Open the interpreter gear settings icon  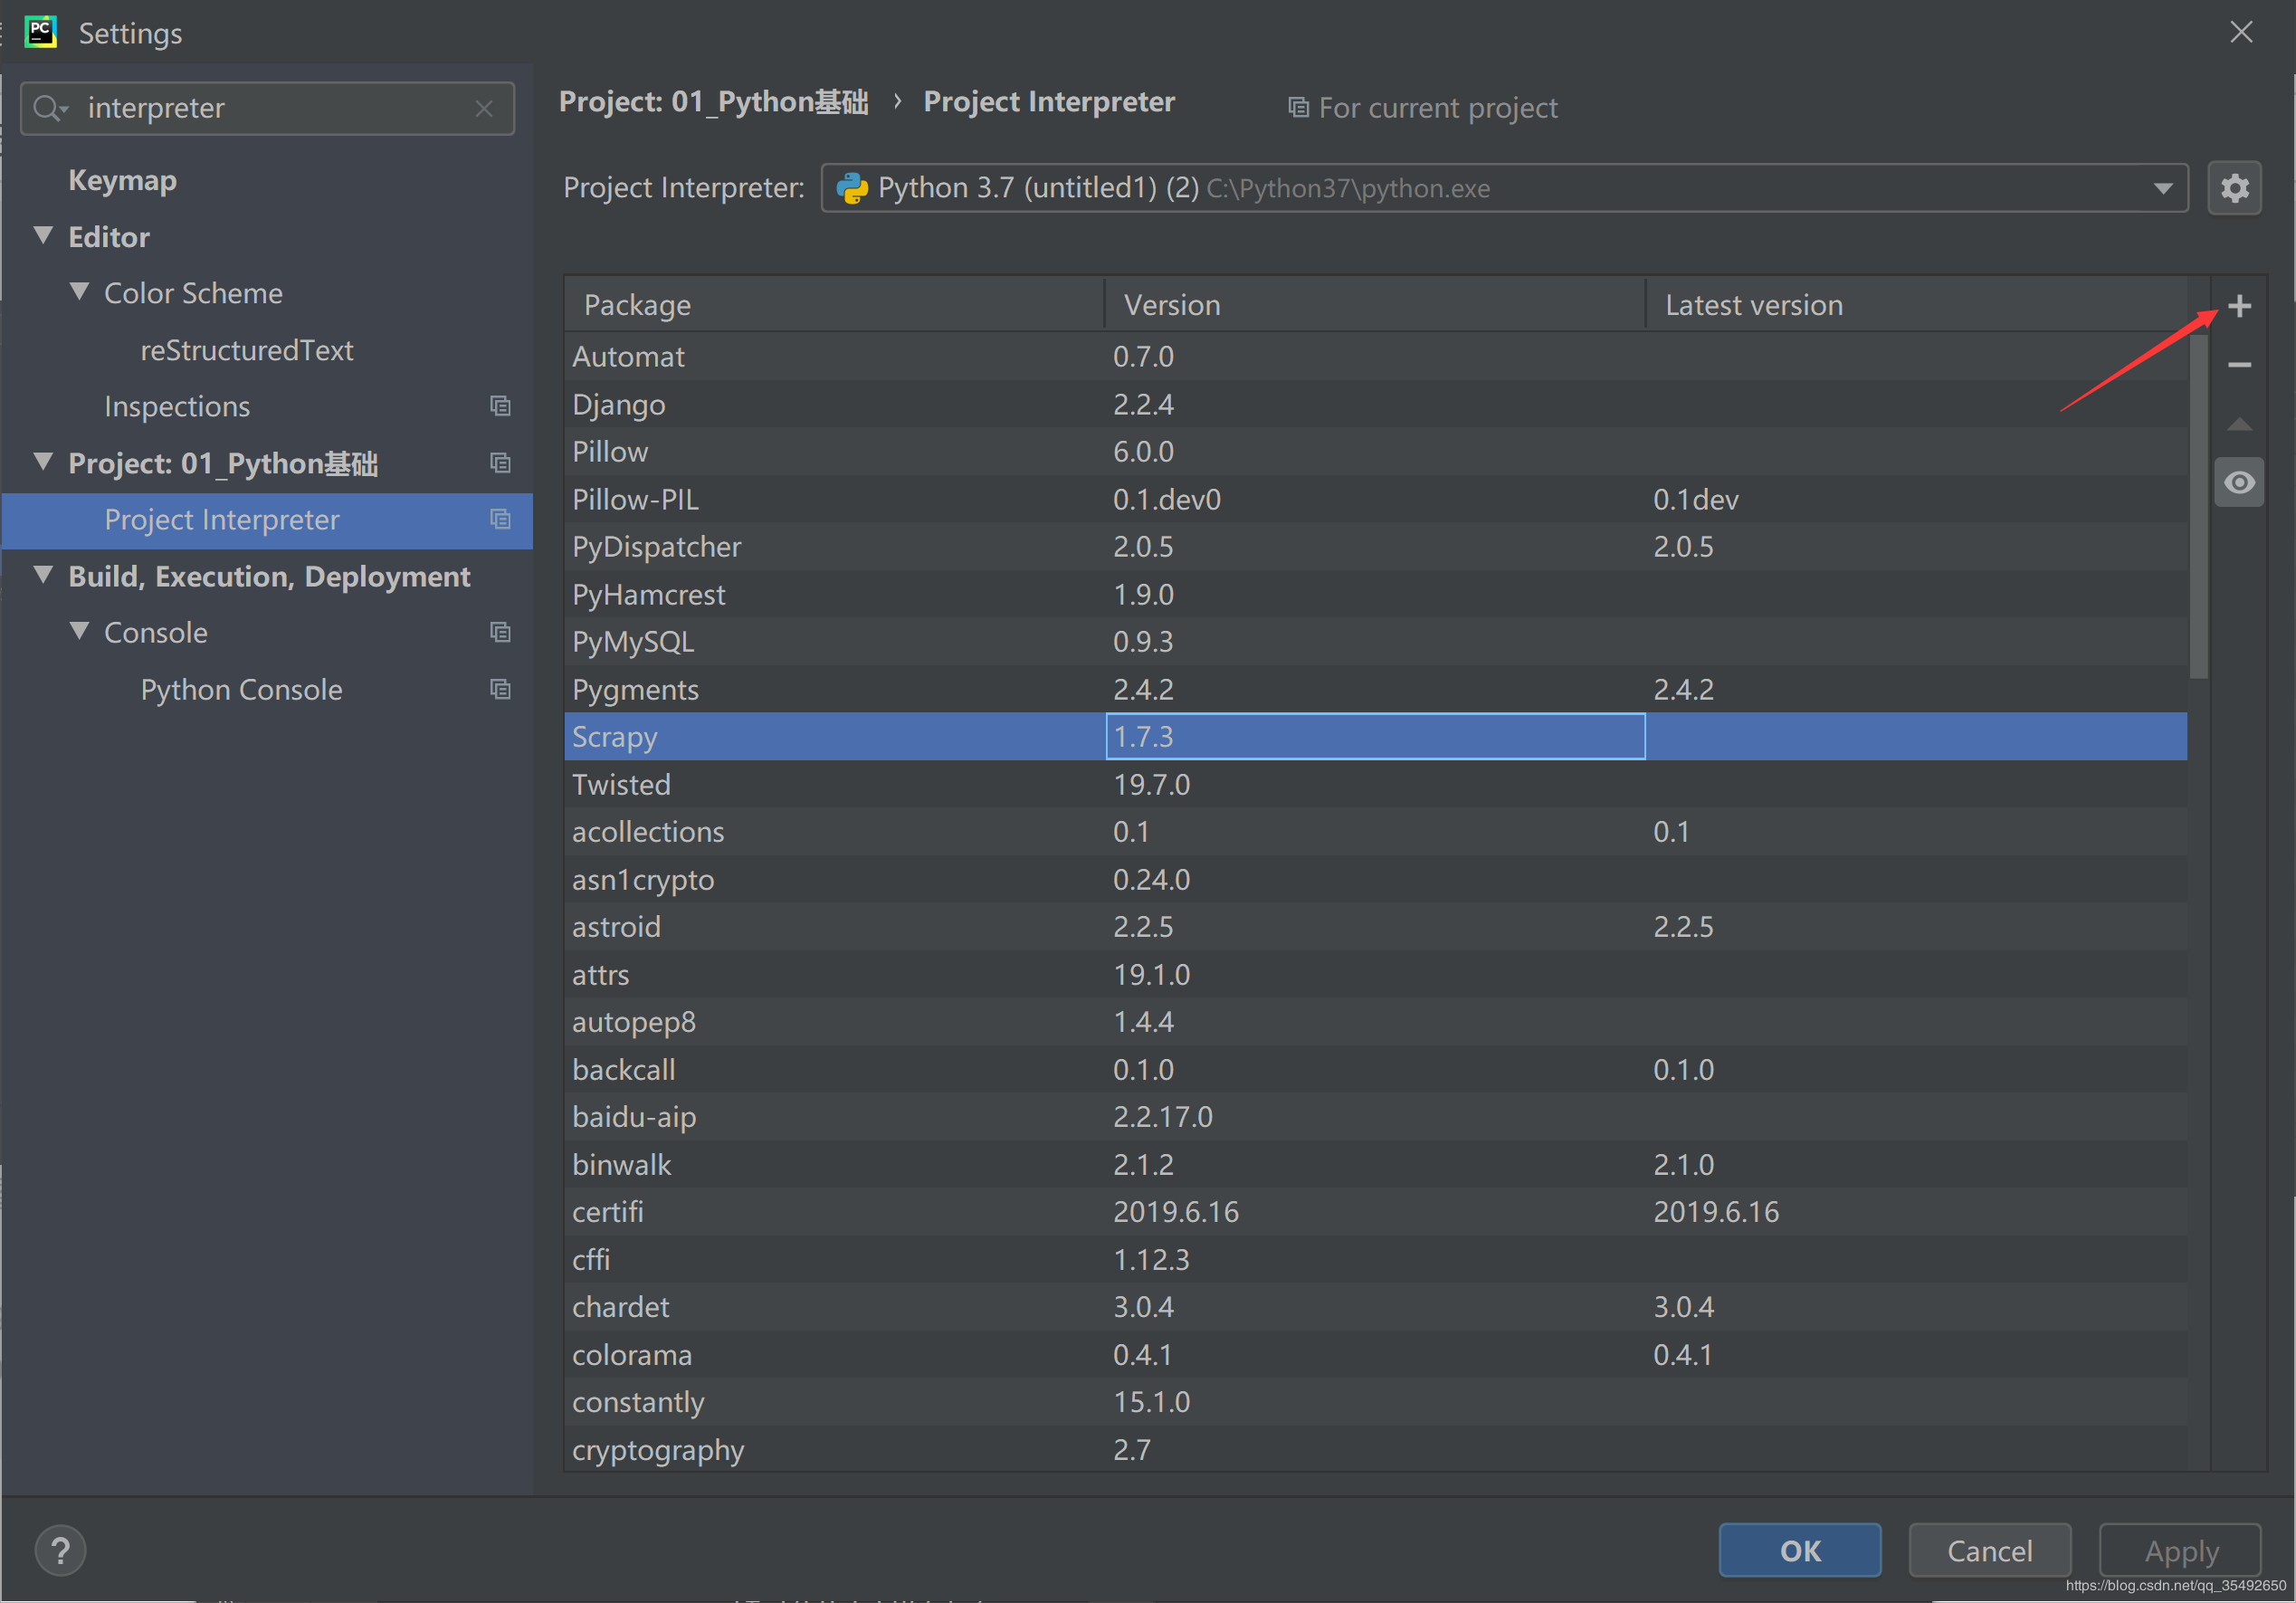pyautogui.click(x=2234, y=188)
